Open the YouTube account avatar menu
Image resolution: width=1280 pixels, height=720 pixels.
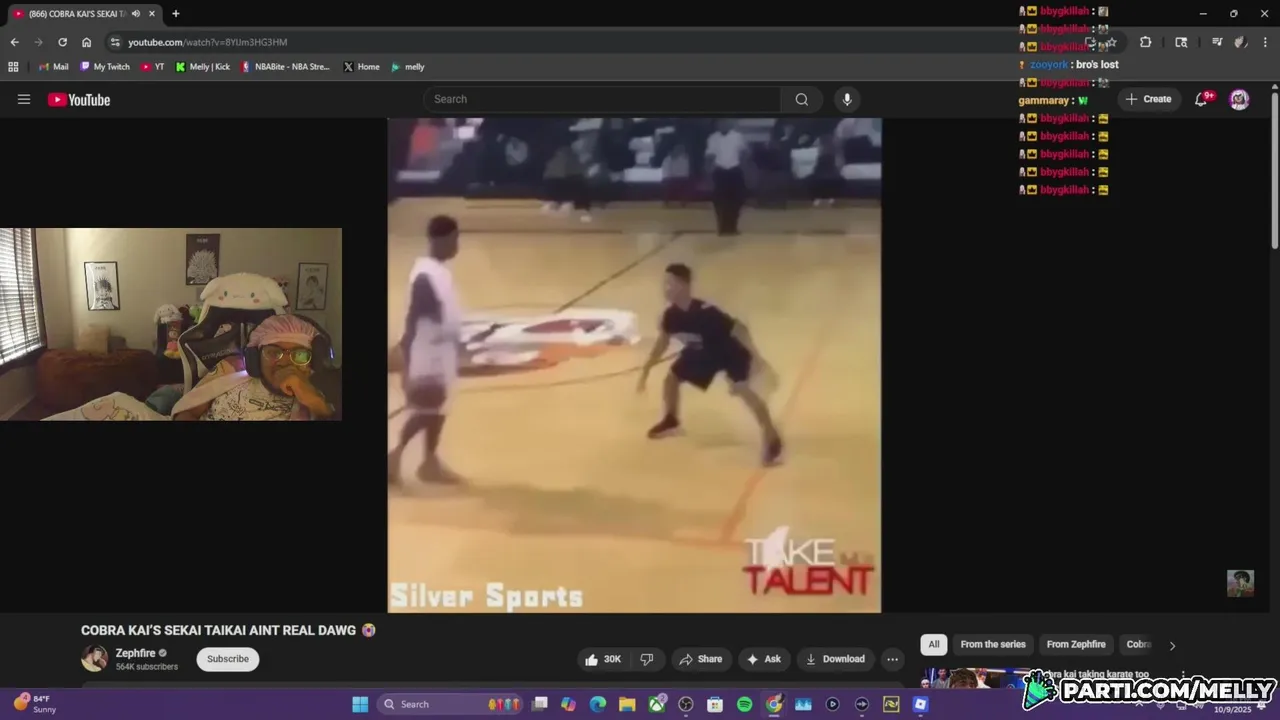[x=1239, y=99]
